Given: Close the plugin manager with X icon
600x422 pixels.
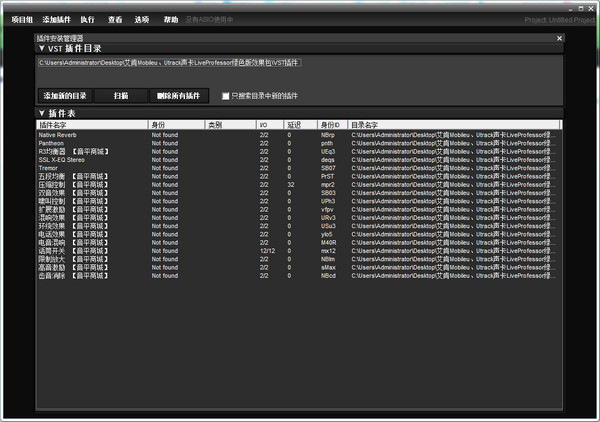Looking at the screenshot, I should point(559,38).
